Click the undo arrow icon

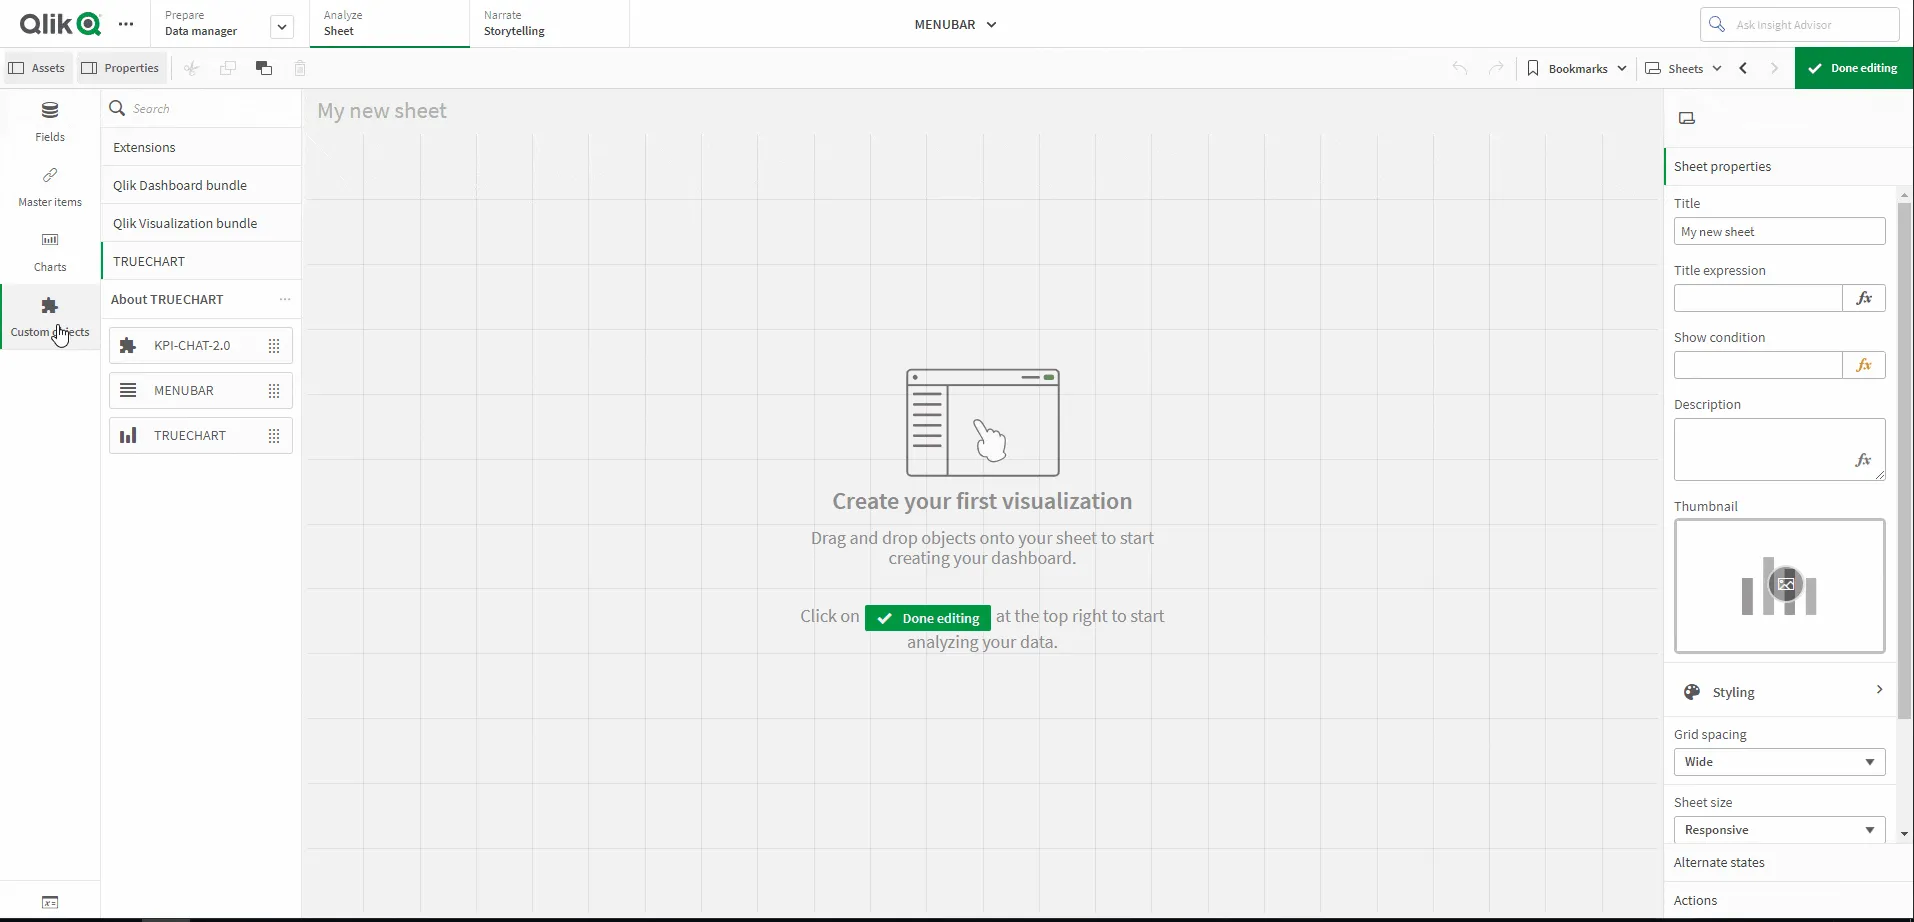point(1459,67)
